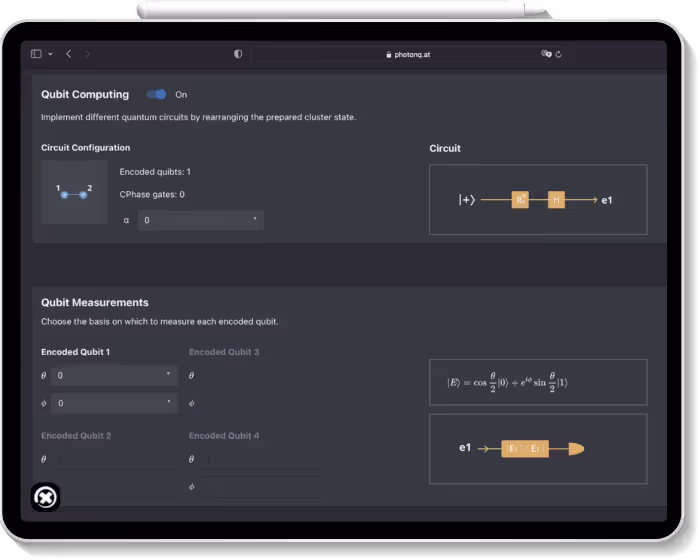Click the browser back arrow
700x560 pixels.
coord(68,54)
